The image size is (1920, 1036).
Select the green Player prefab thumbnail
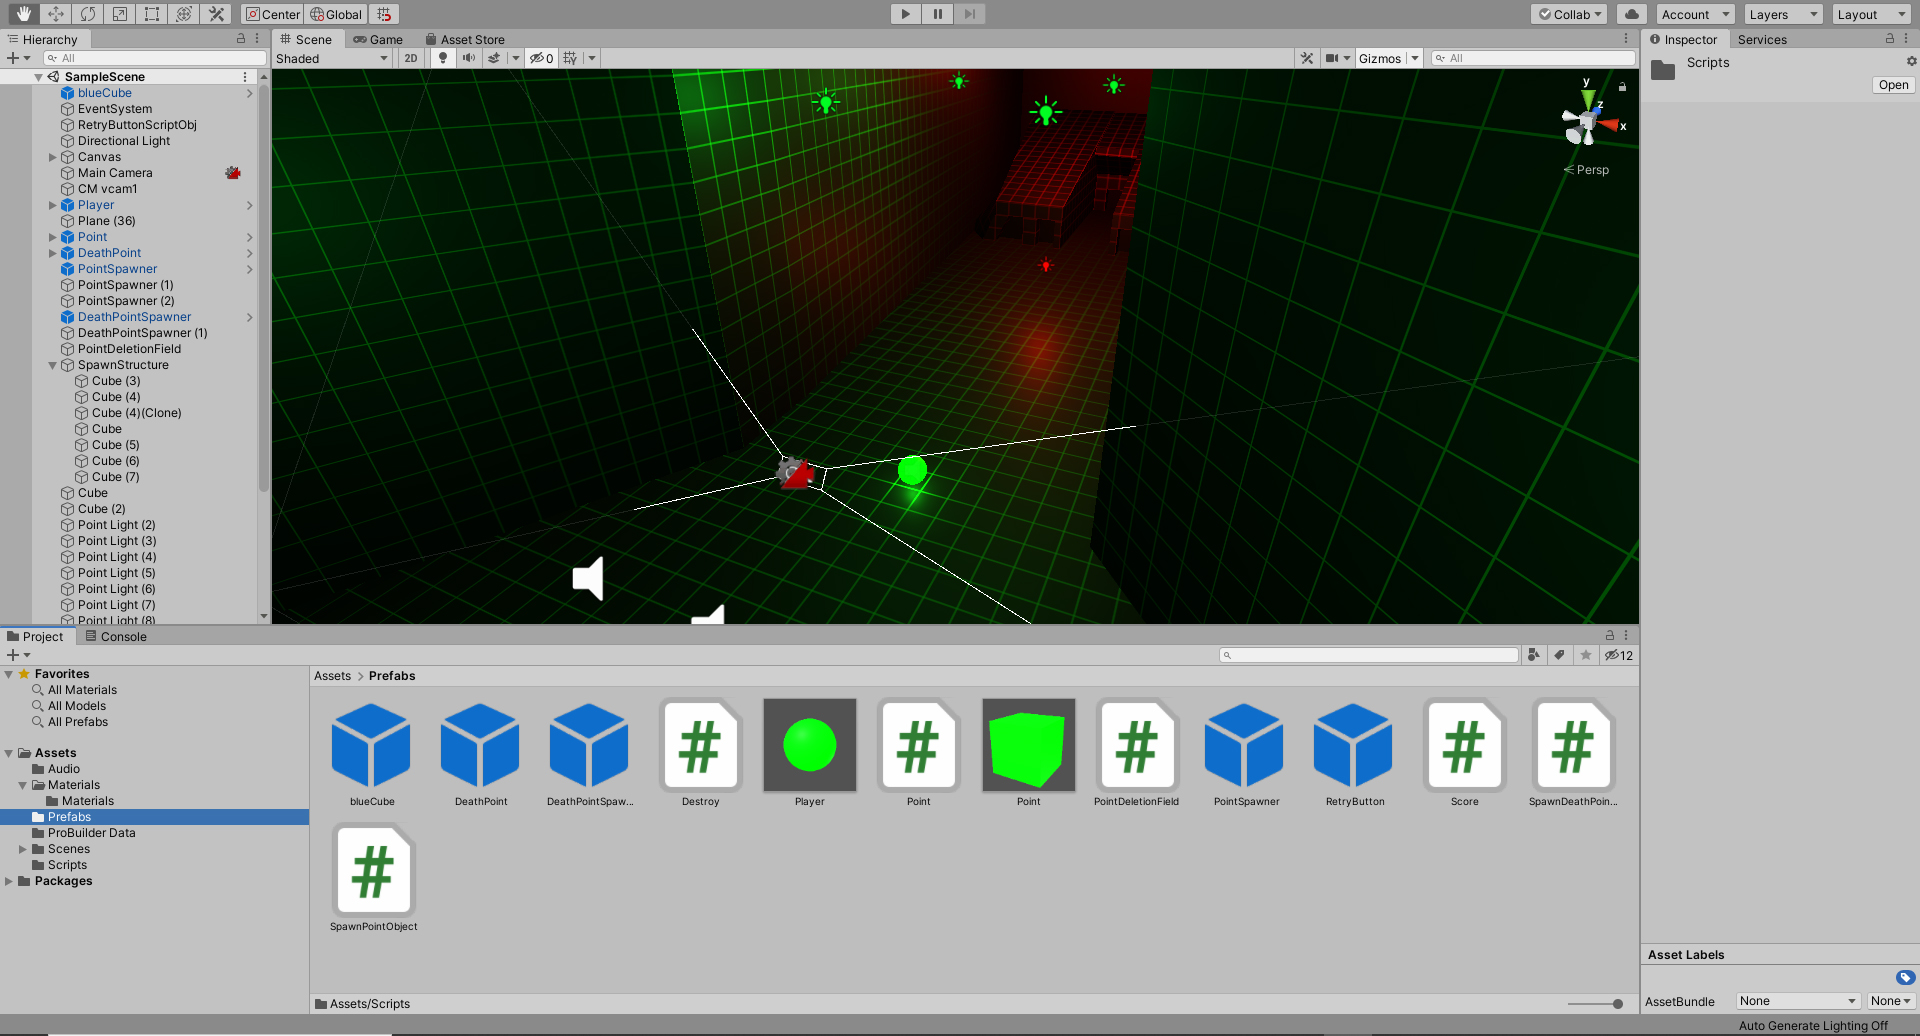809,745
